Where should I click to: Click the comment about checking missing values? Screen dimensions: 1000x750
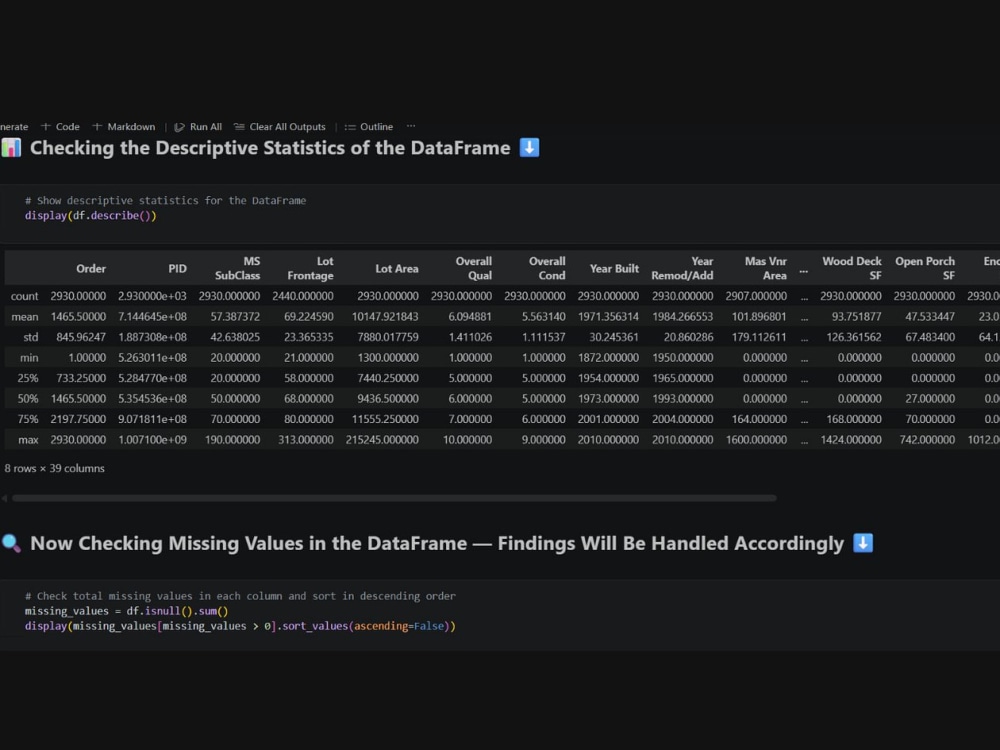(240, 596)
